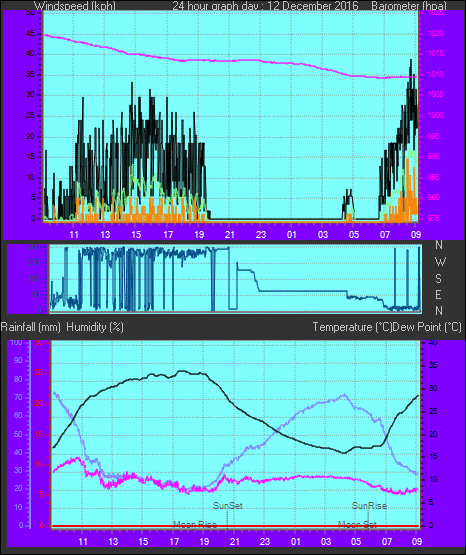The width and height of the screenshot is (466, 555).
Task: Click hour 03 on temperature chart time axis
Action: point(326,542)
